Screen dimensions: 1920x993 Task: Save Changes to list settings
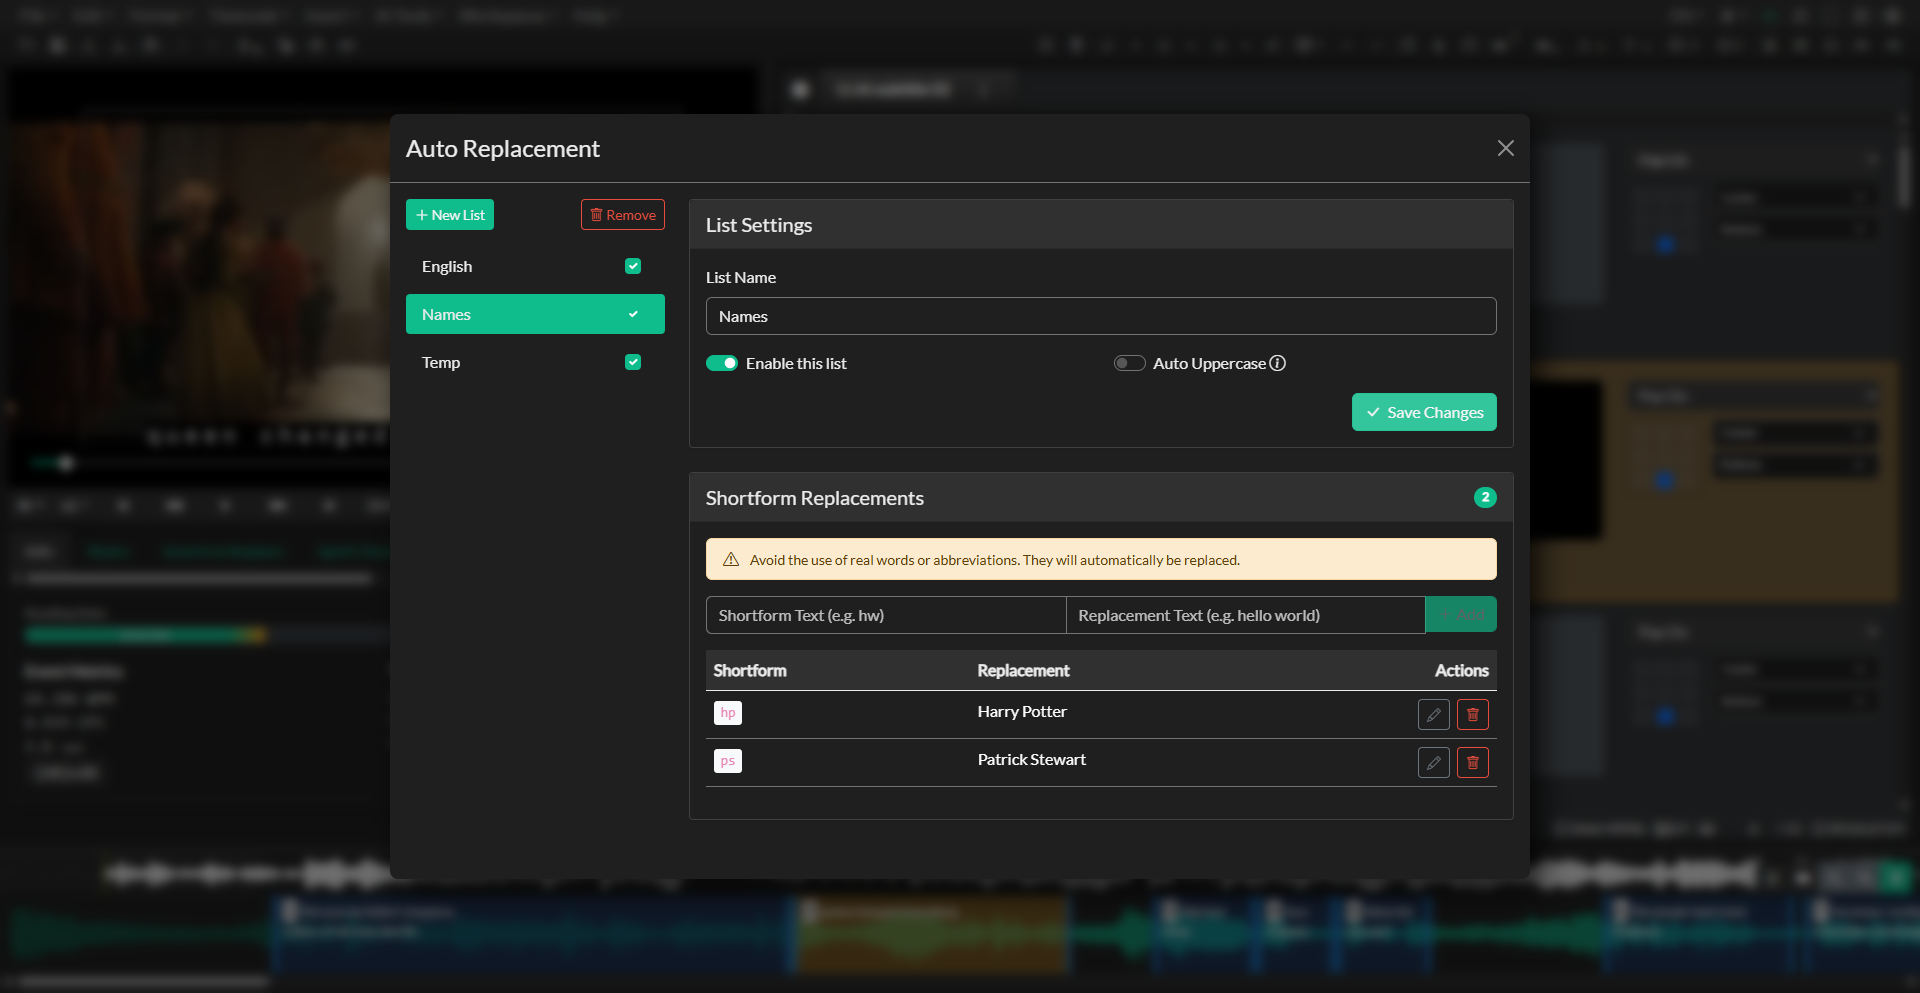[1424, 412]
